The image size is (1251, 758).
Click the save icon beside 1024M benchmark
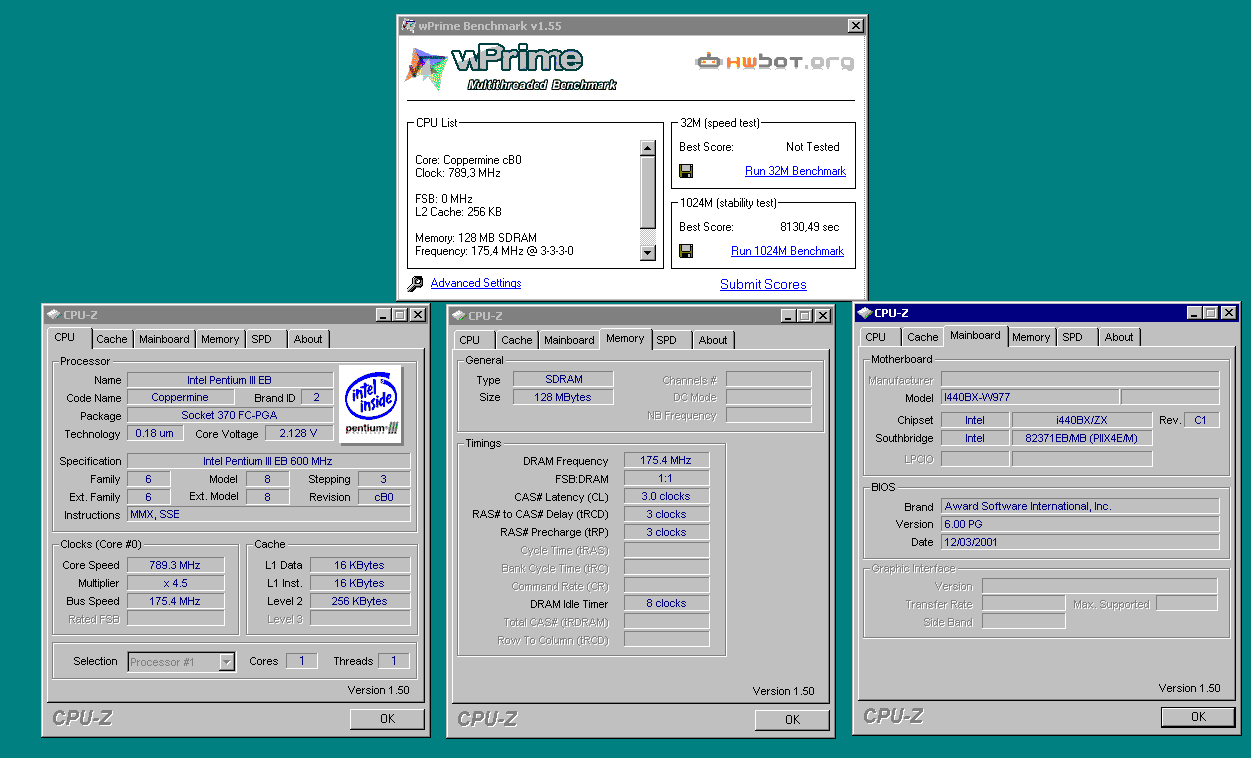click(686, 251)
